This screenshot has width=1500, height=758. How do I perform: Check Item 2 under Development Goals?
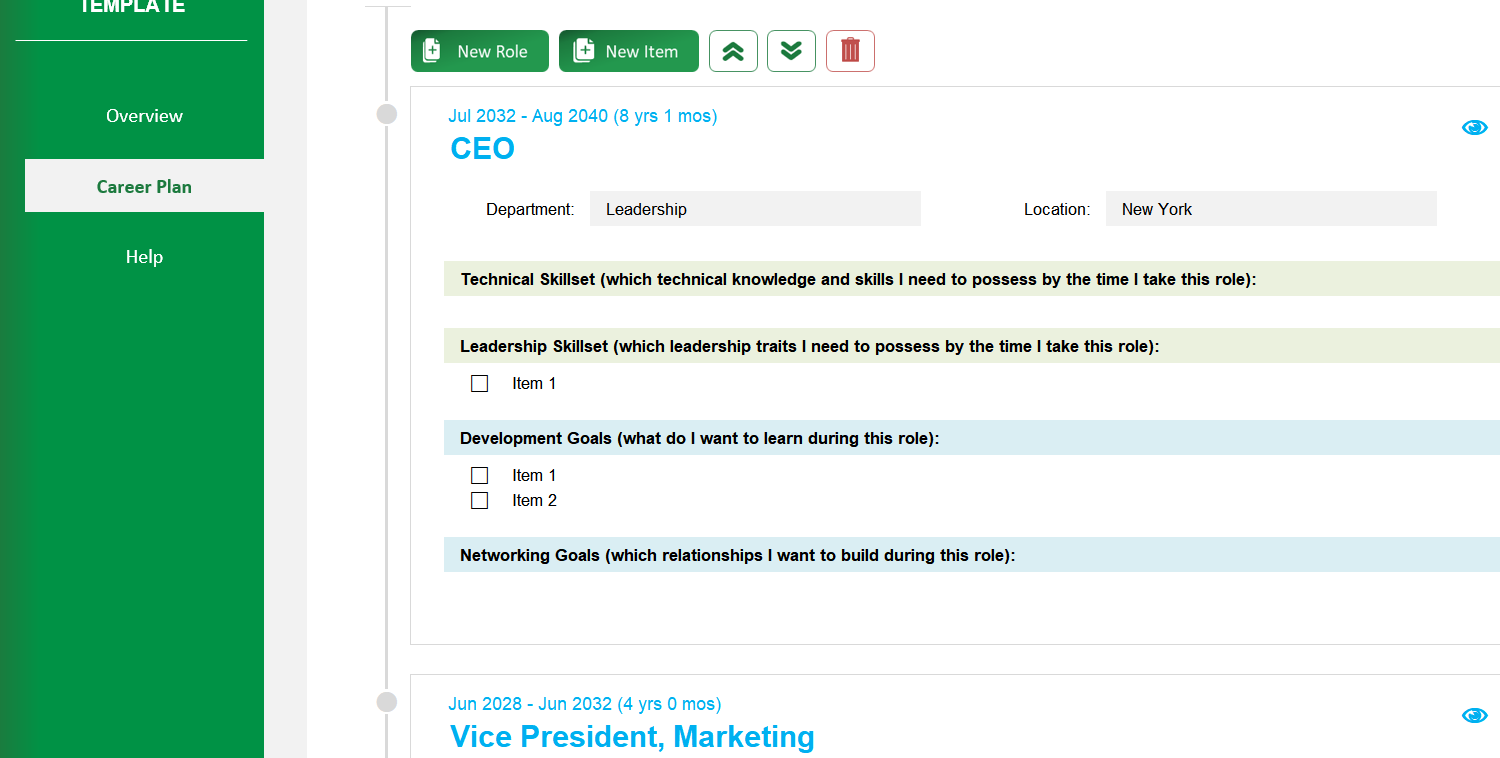(480, 501)
